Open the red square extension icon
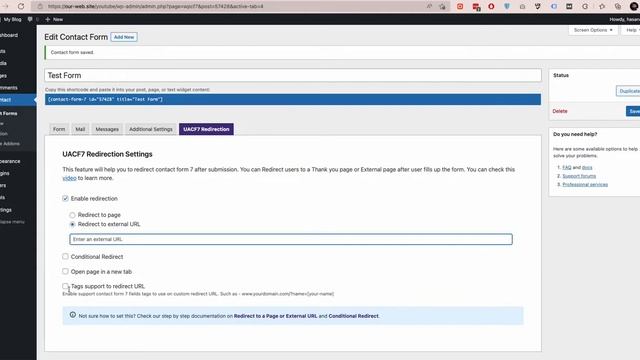The height and width of the screenshot is (360, 640). [460, 6]
